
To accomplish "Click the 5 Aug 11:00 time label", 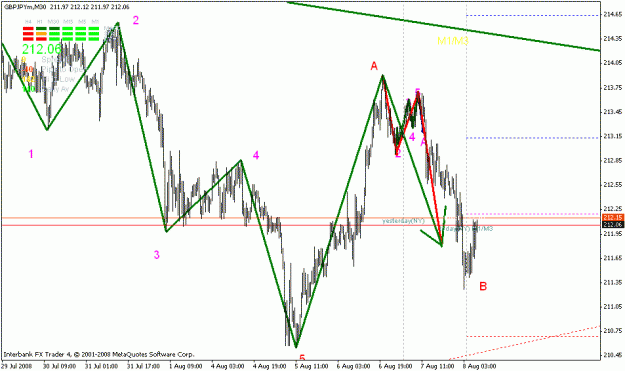I will click(312, 366).
